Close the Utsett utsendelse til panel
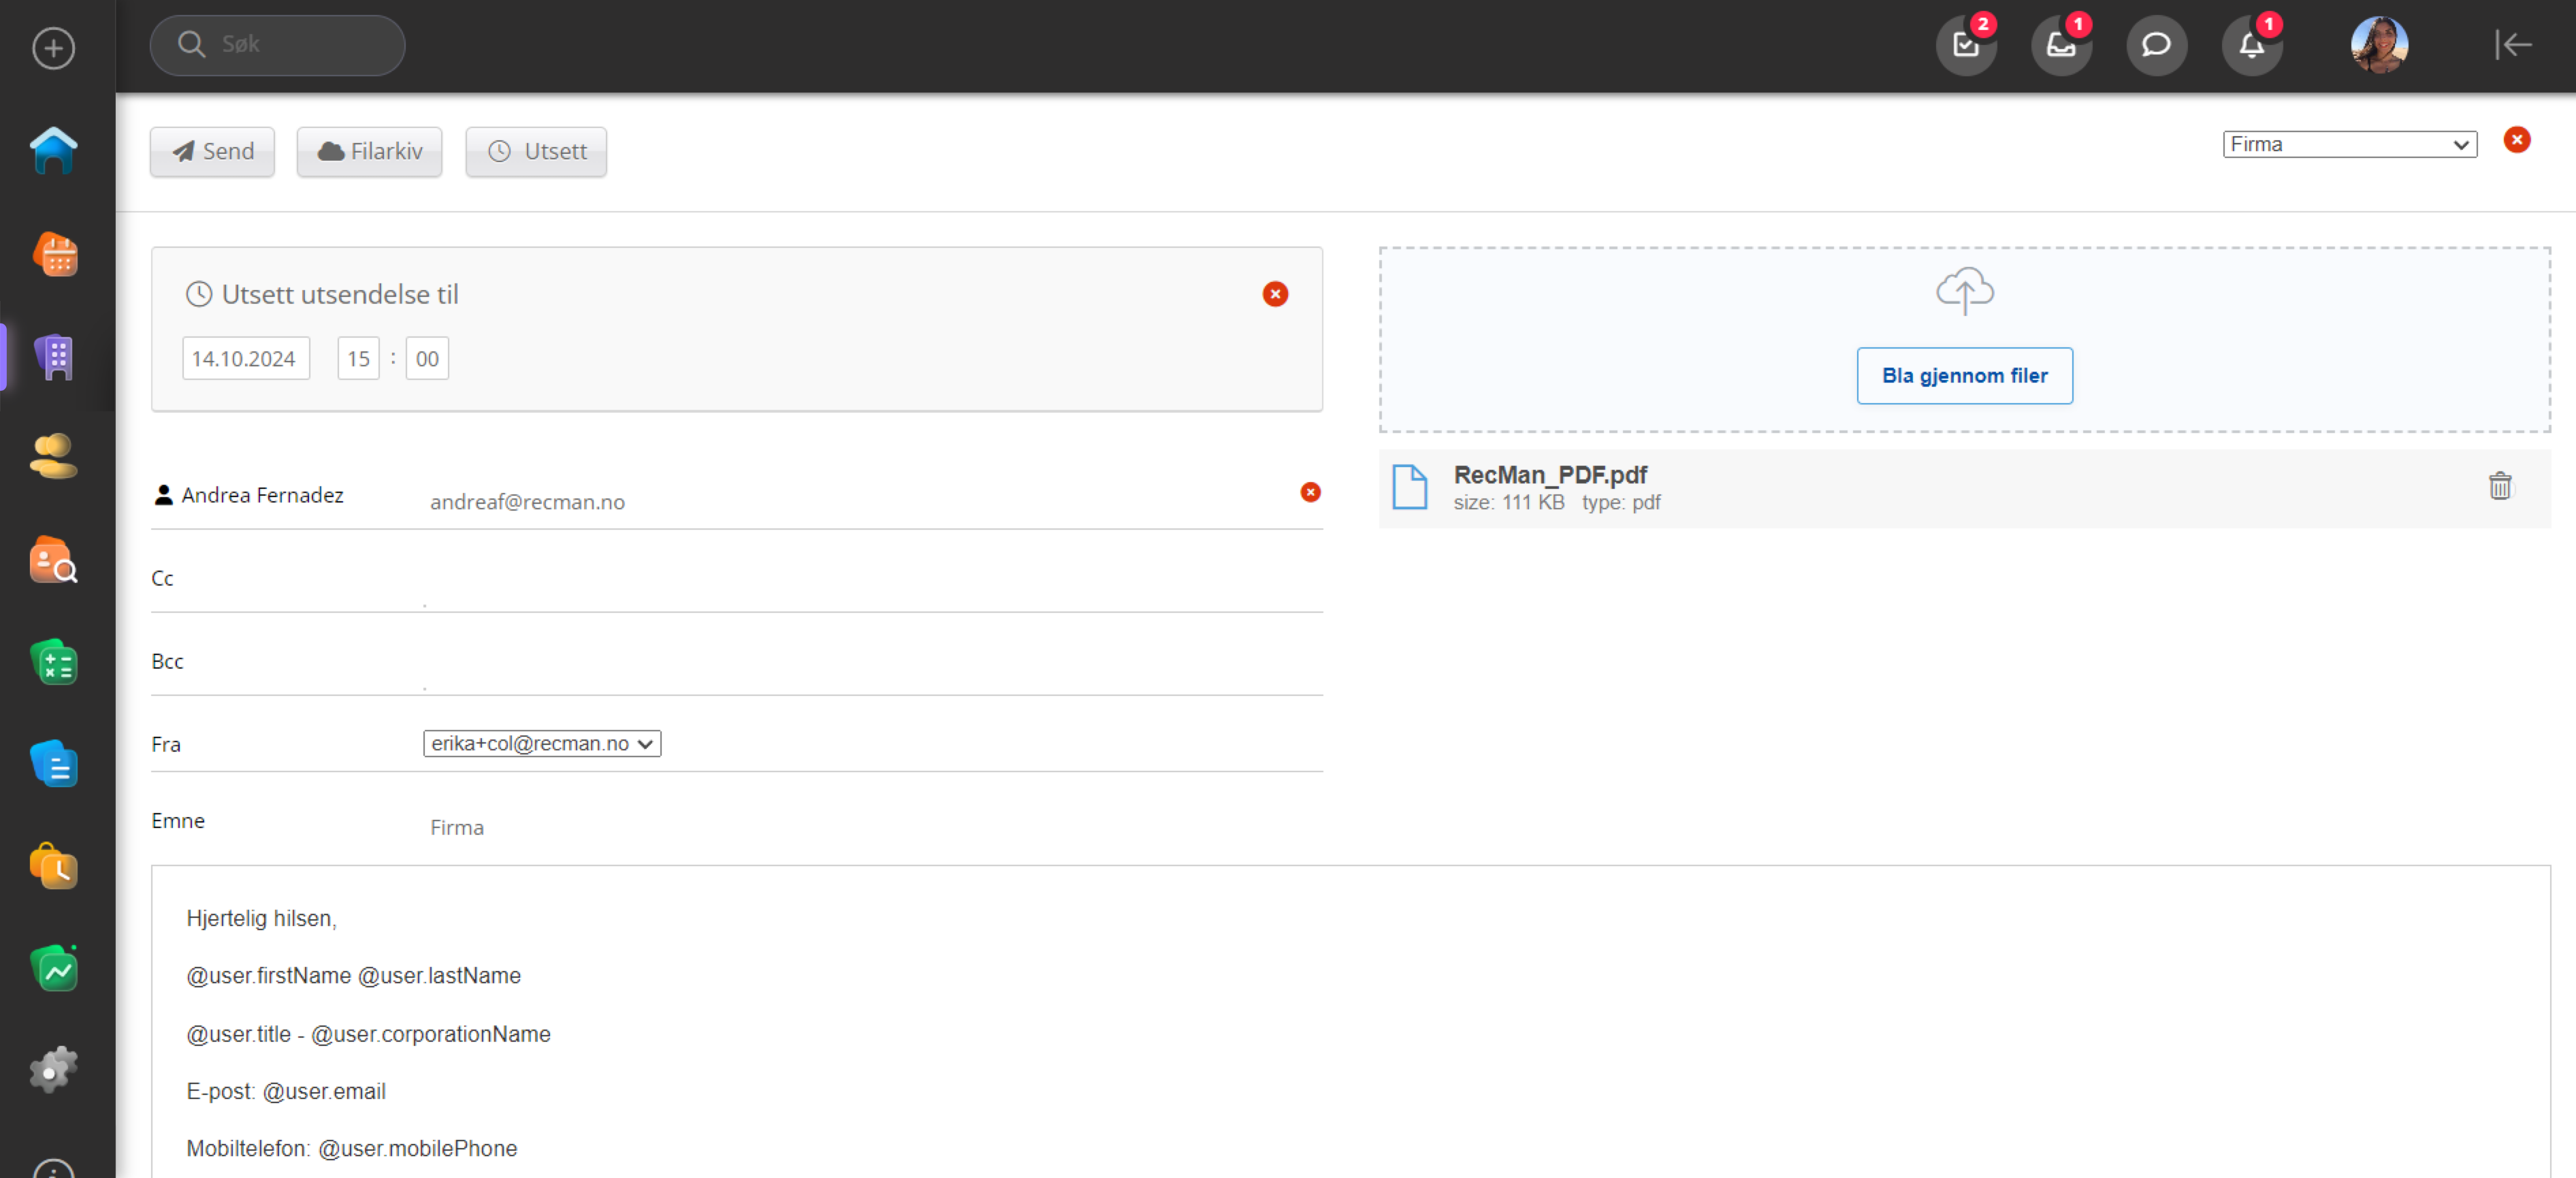 coord(1274,294)
